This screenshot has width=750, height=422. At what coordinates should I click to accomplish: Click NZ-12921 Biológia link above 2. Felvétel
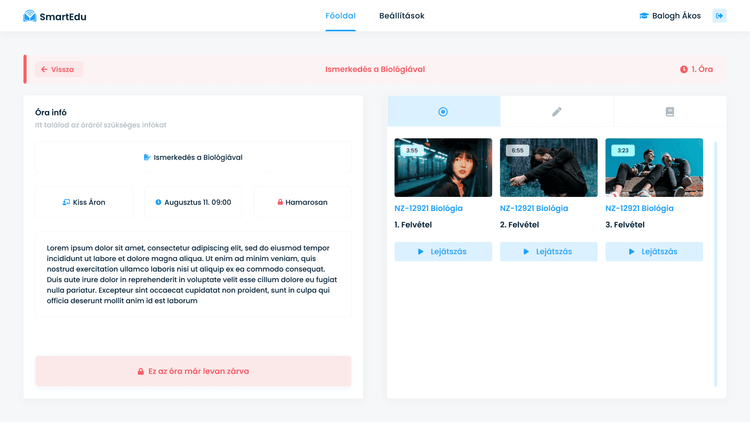(x=534, y=208)
